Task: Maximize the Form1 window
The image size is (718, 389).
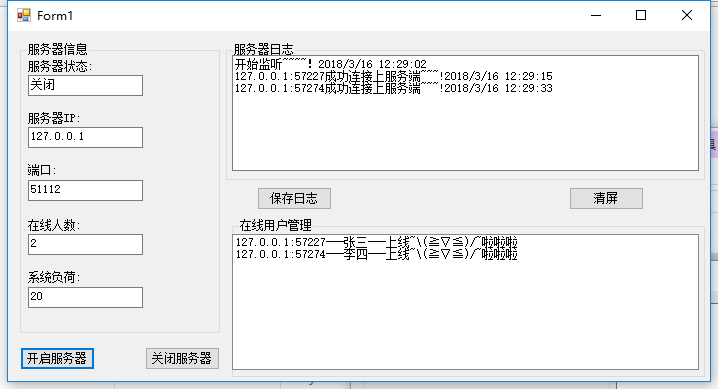Action: coord(641,16)
